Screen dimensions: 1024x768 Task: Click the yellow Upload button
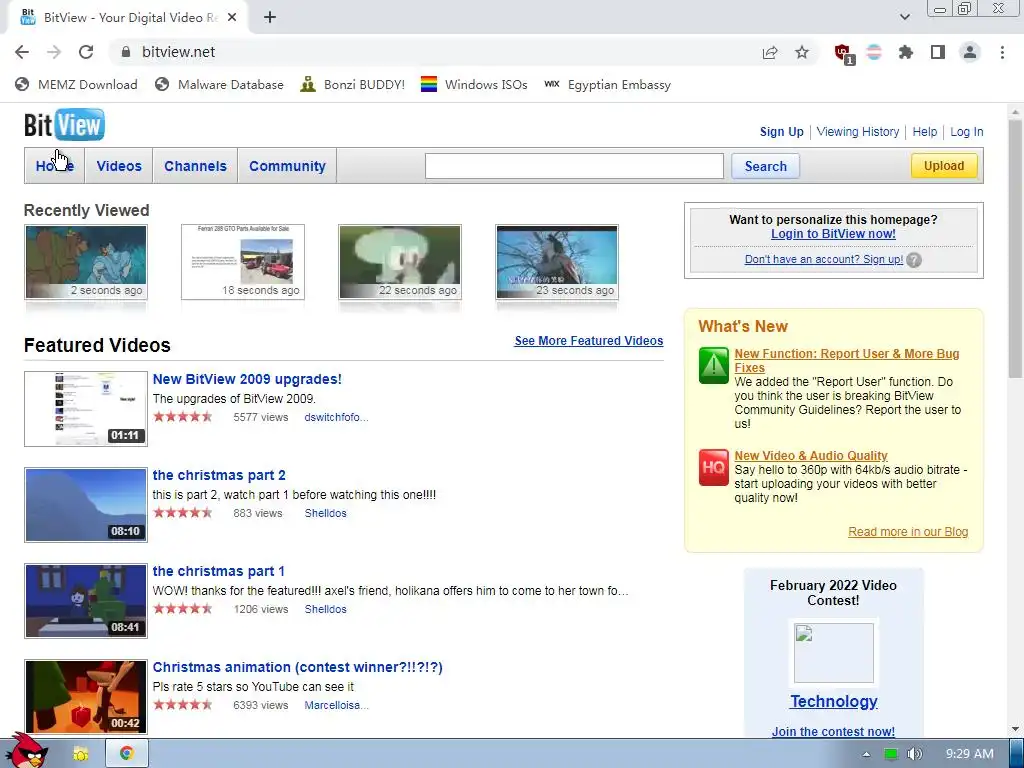click(944, 165)
